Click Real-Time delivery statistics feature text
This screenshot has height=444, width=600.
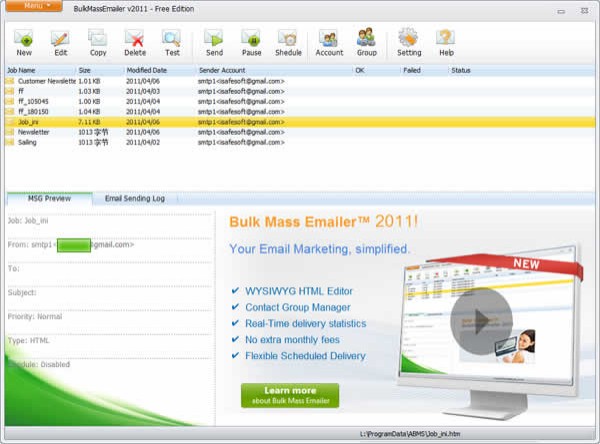tap(306, 323)
